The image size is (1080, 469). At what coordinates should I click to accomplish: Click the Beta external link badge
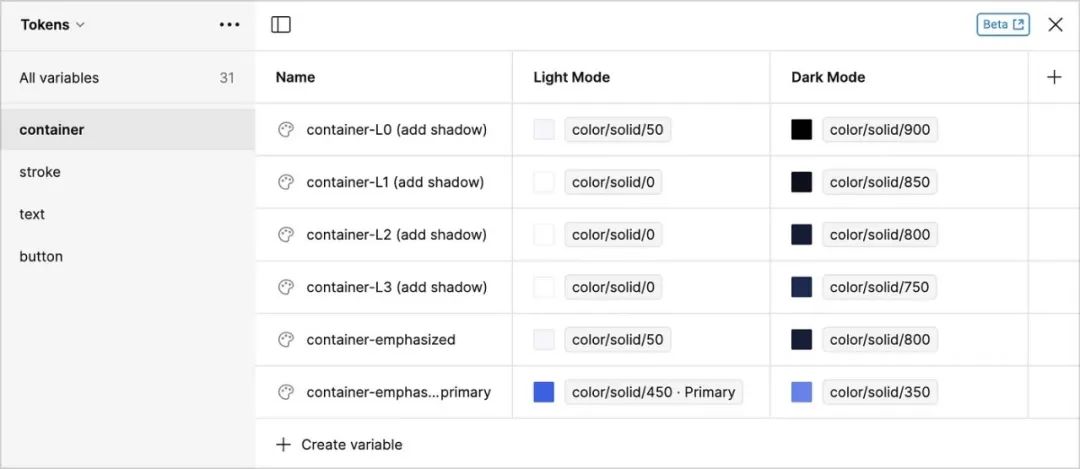(1002, 25)
